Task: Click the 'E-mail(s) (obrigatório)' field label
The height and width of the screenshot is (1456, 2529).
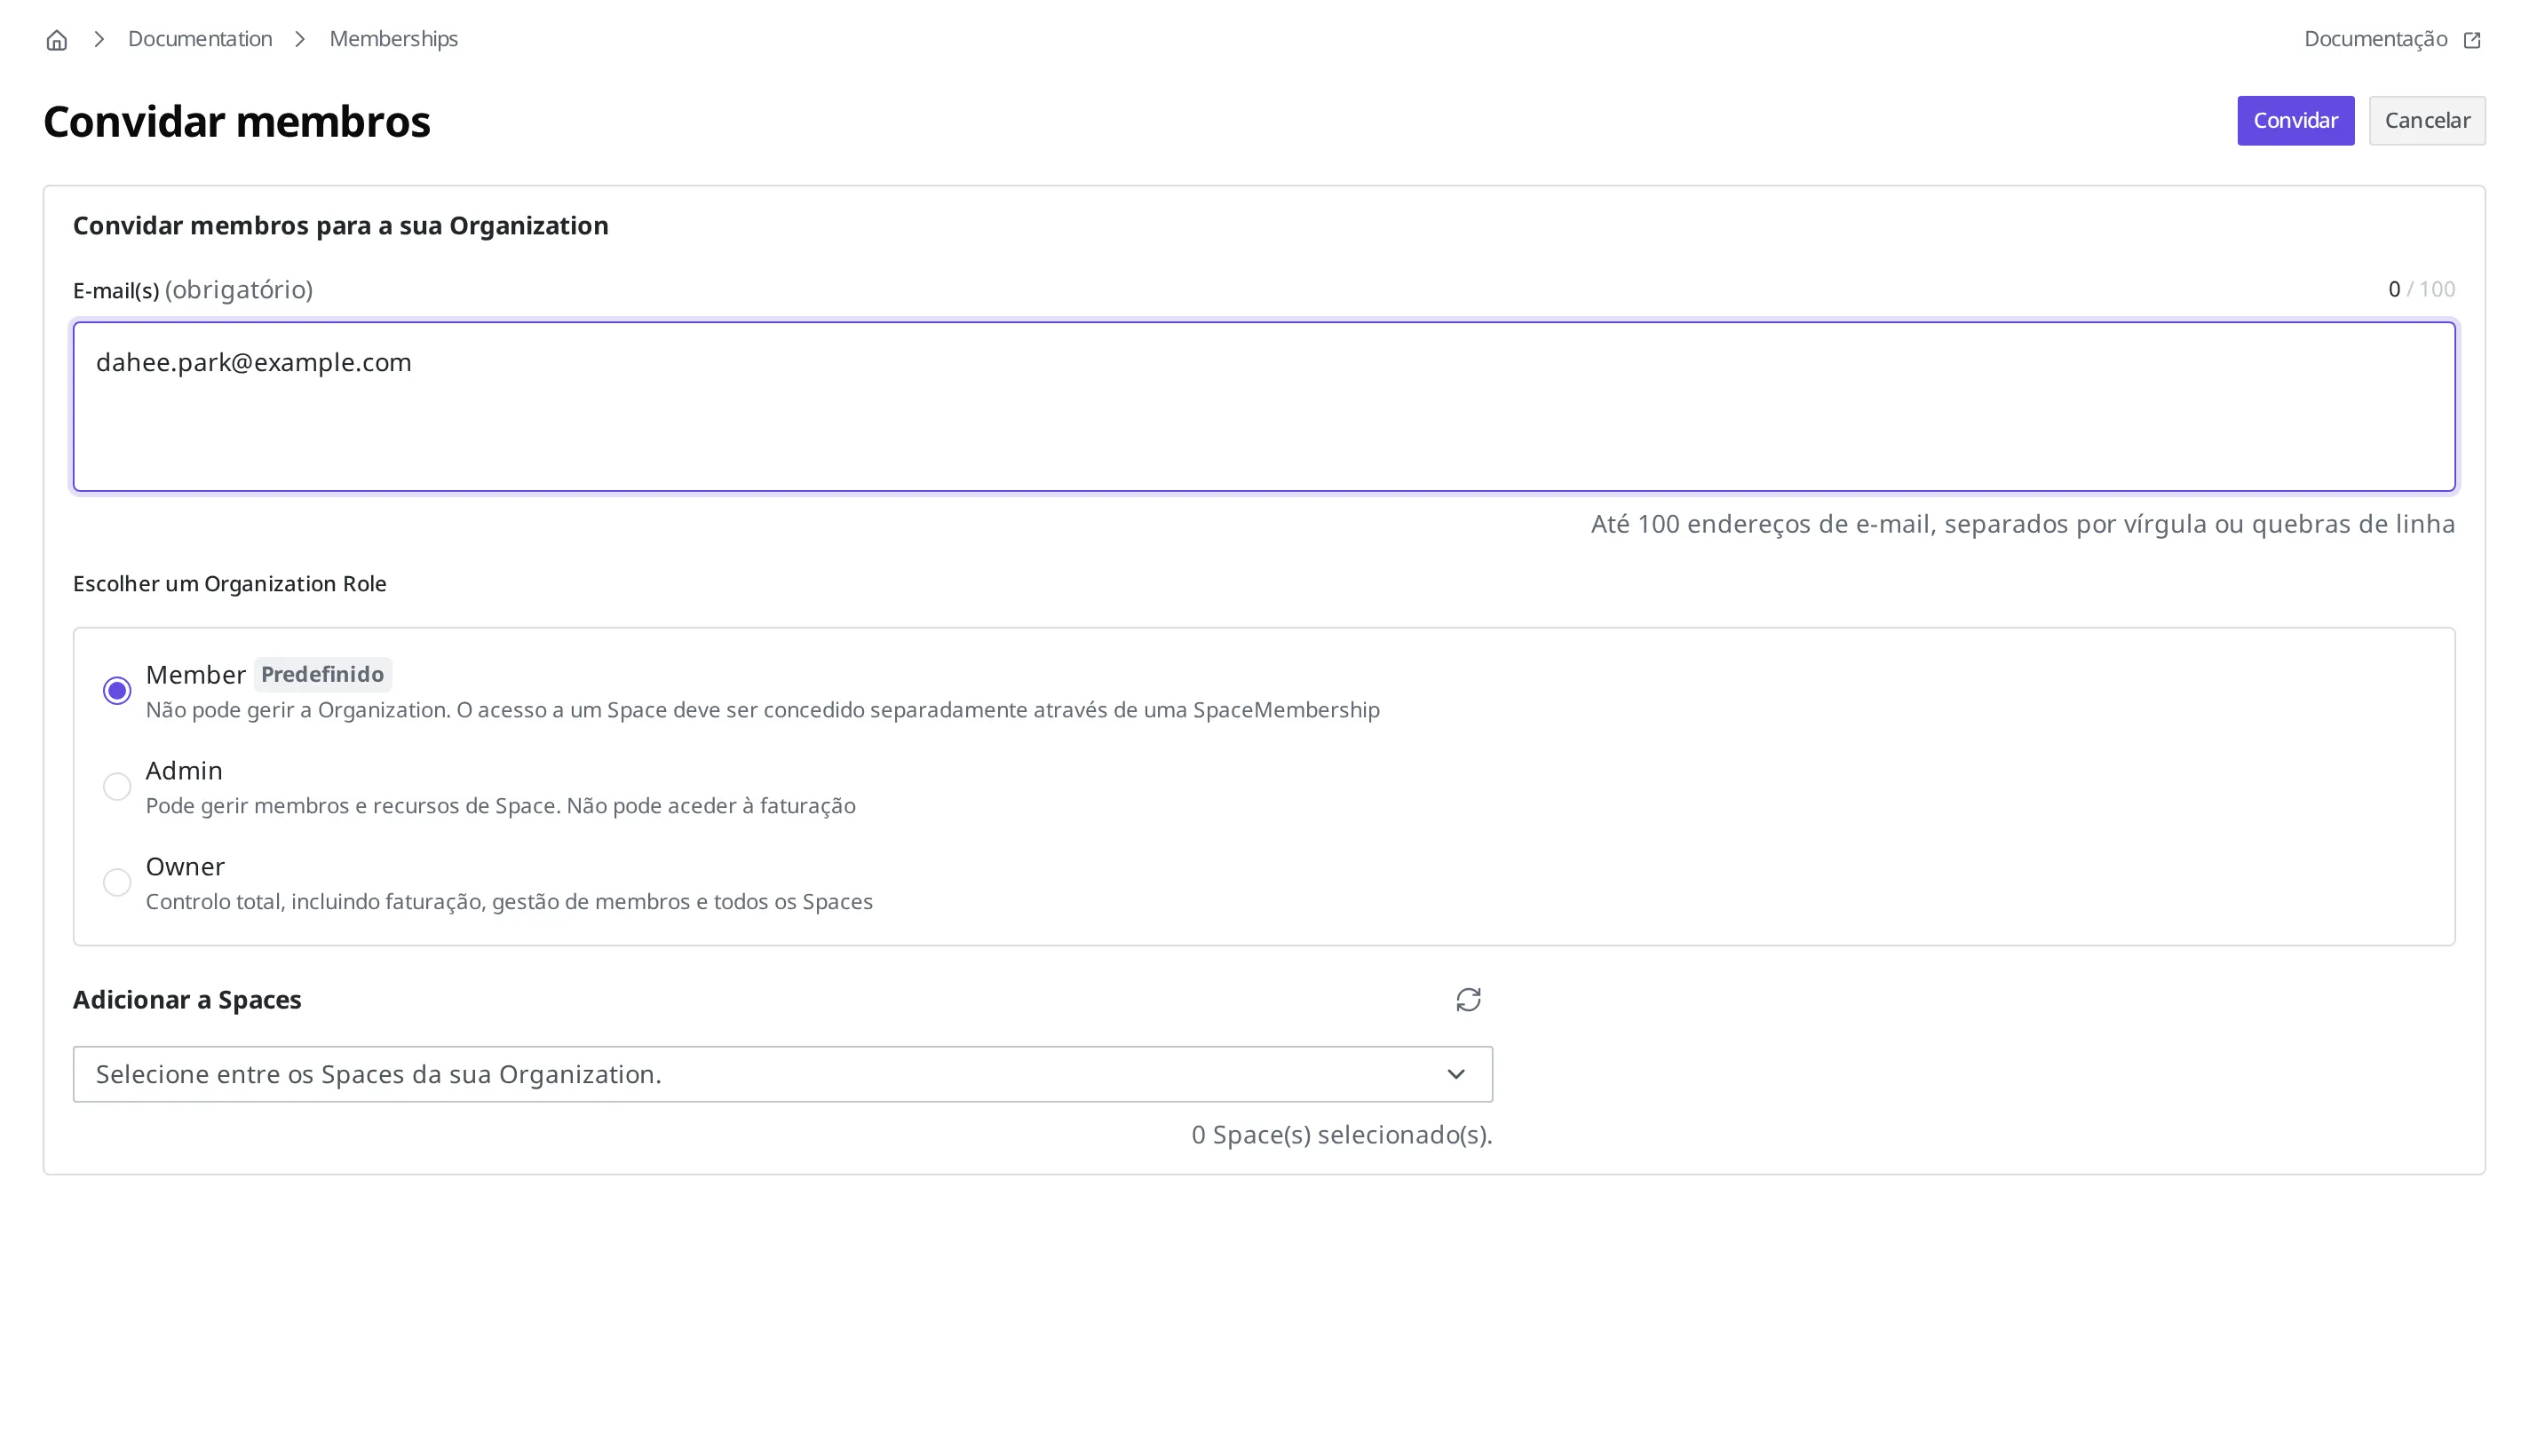Action: click(193, 290)
